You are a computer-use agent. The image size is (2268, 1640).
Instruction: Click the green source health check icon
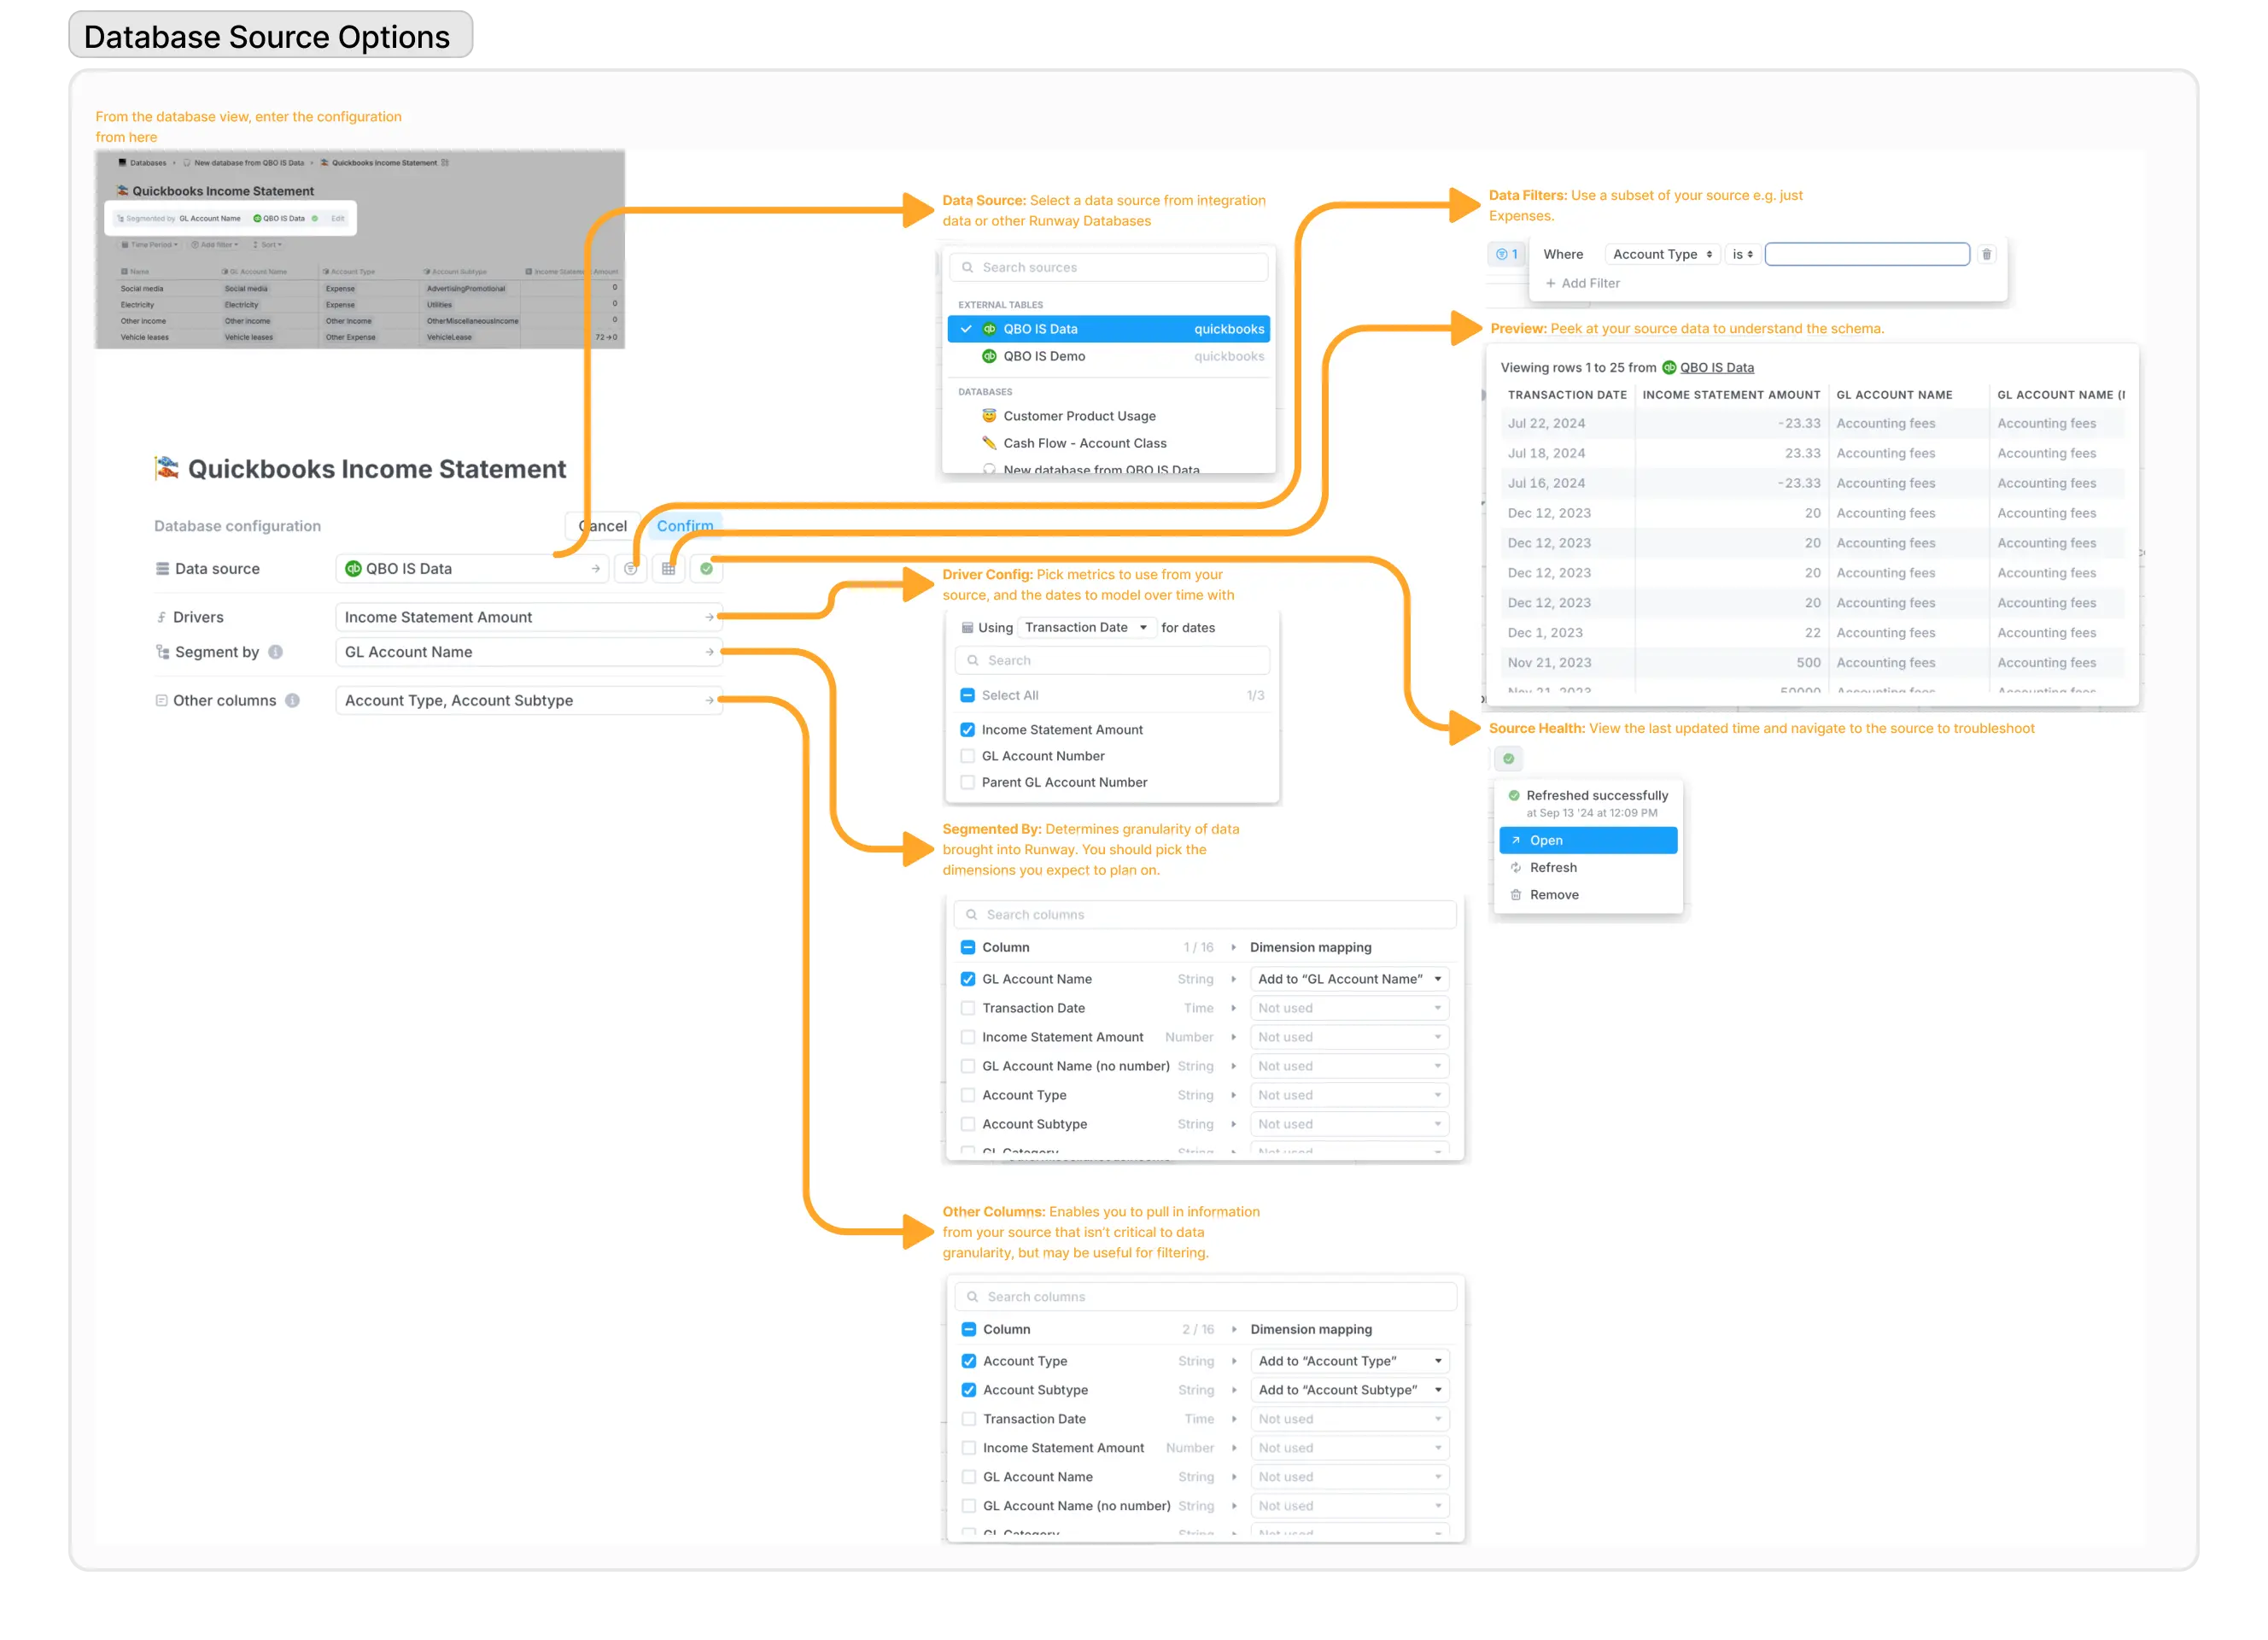[x=706, y=569]
